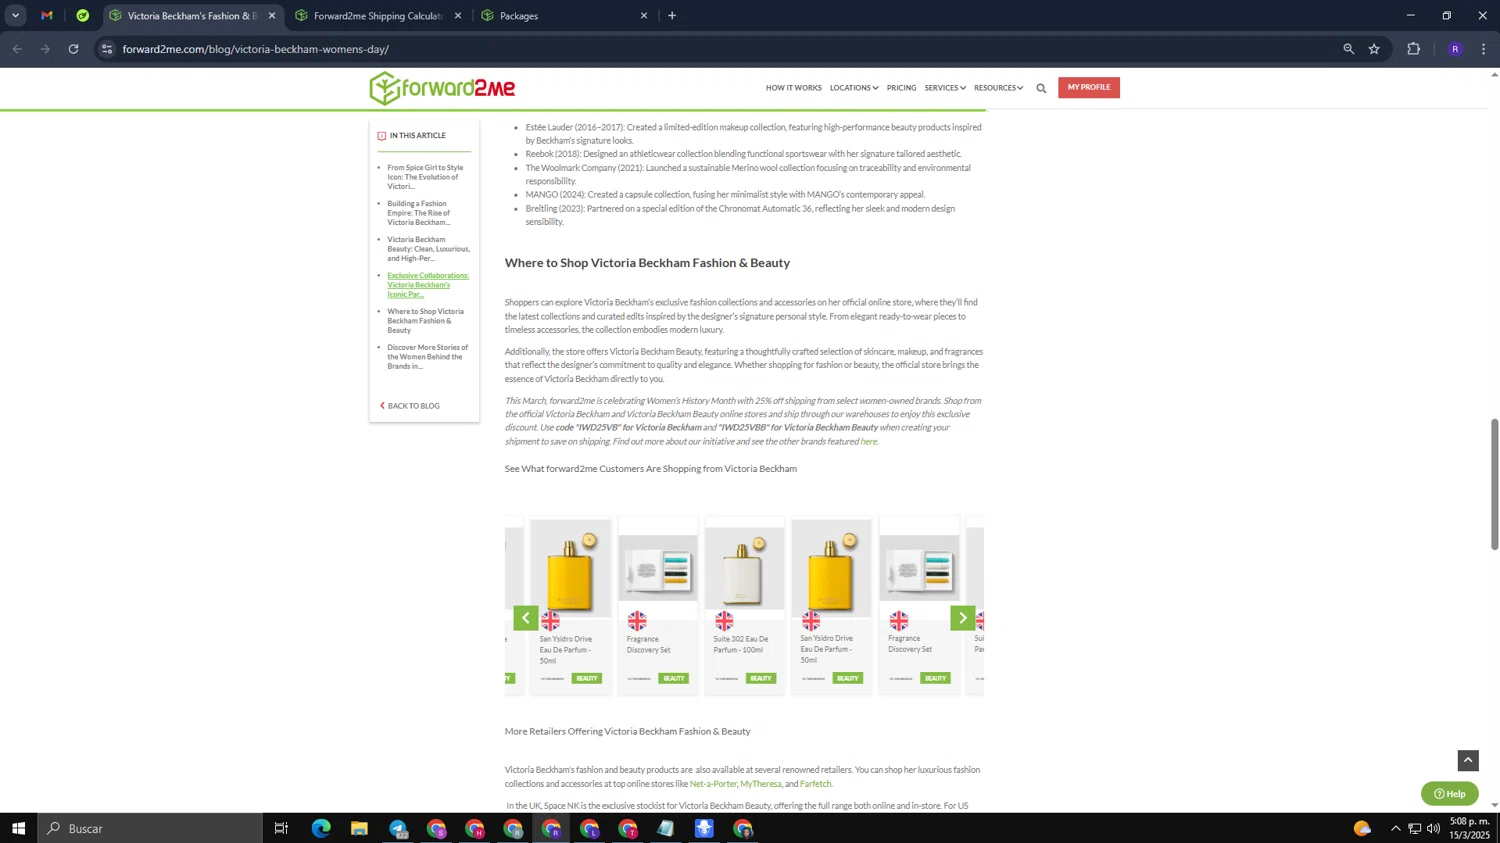Screen dimensions: 1500x843
Task: Switch to Forward2me Shipping Calculator tab
Action: pos(378,16)
